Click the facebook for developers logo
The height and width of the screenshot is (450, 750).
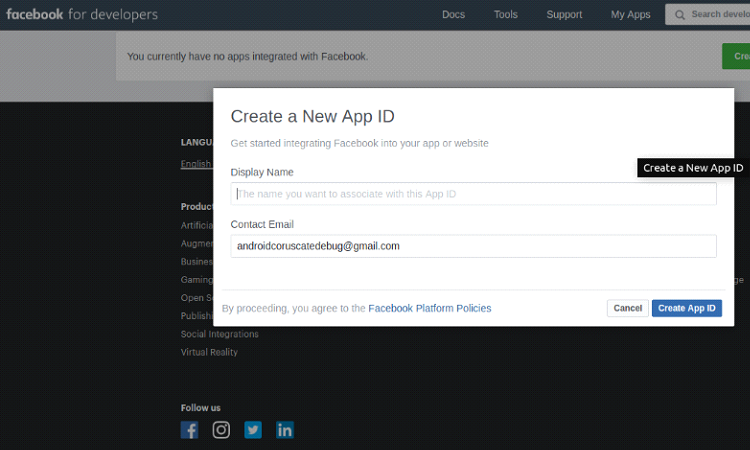tap(82, 14)
